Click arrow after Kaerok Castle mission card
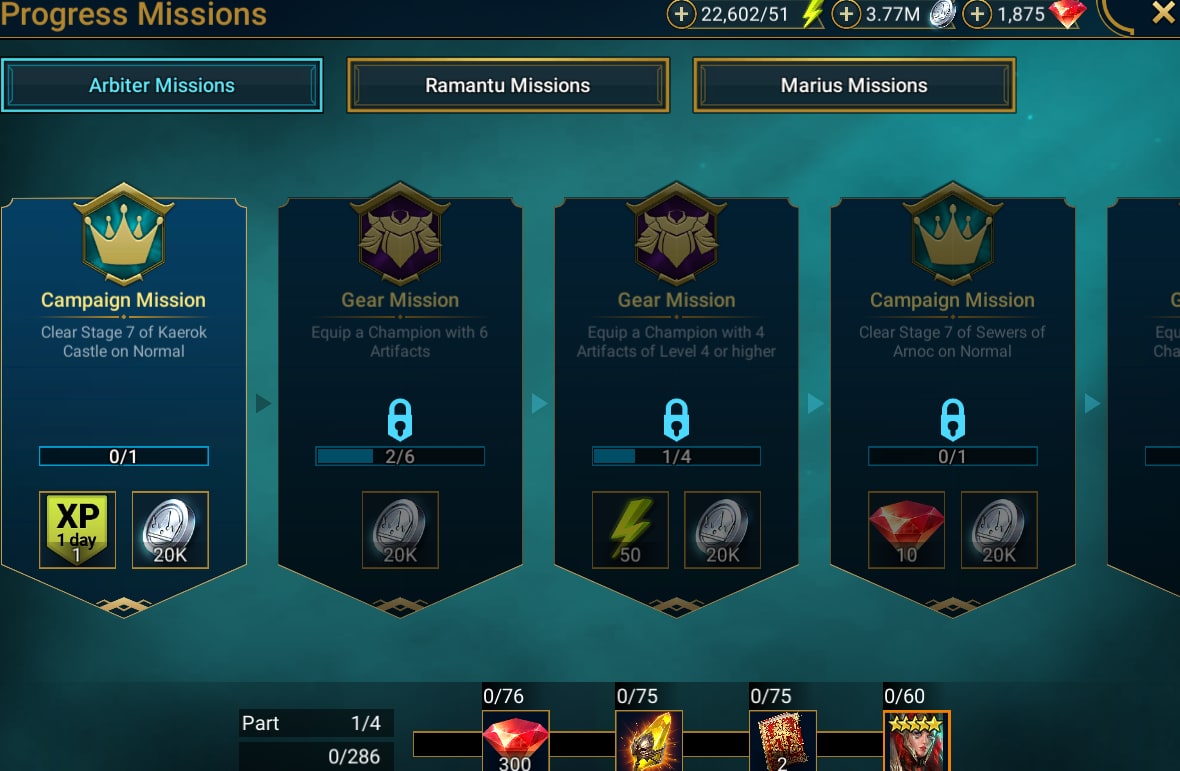1180x771 pixels. click(263, 403)
